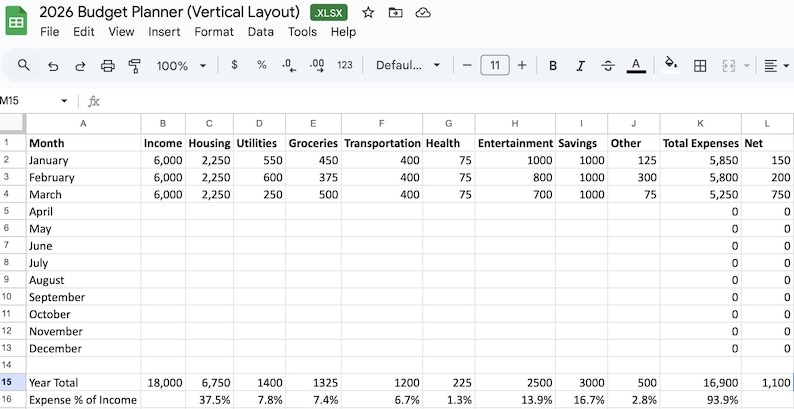Open the name box dropdown arrow
Screen dimensions: 794x409
point(64,101)
